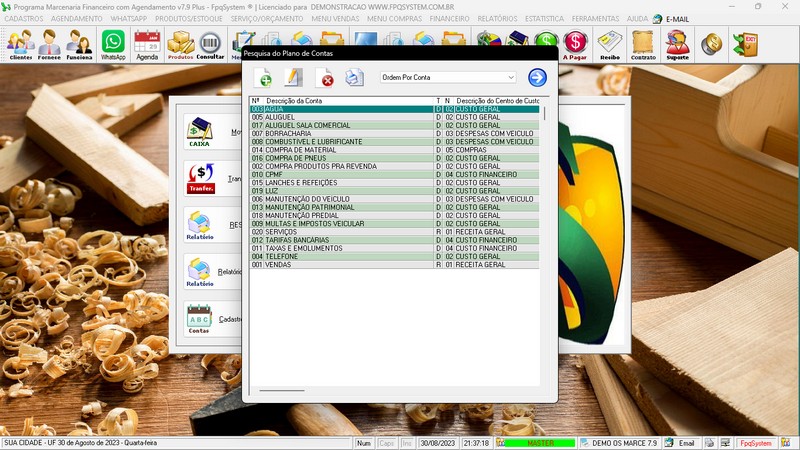Select the COMPRA DE PNEUS row
Screen dimensions: 800x450
tap(394, 158)
